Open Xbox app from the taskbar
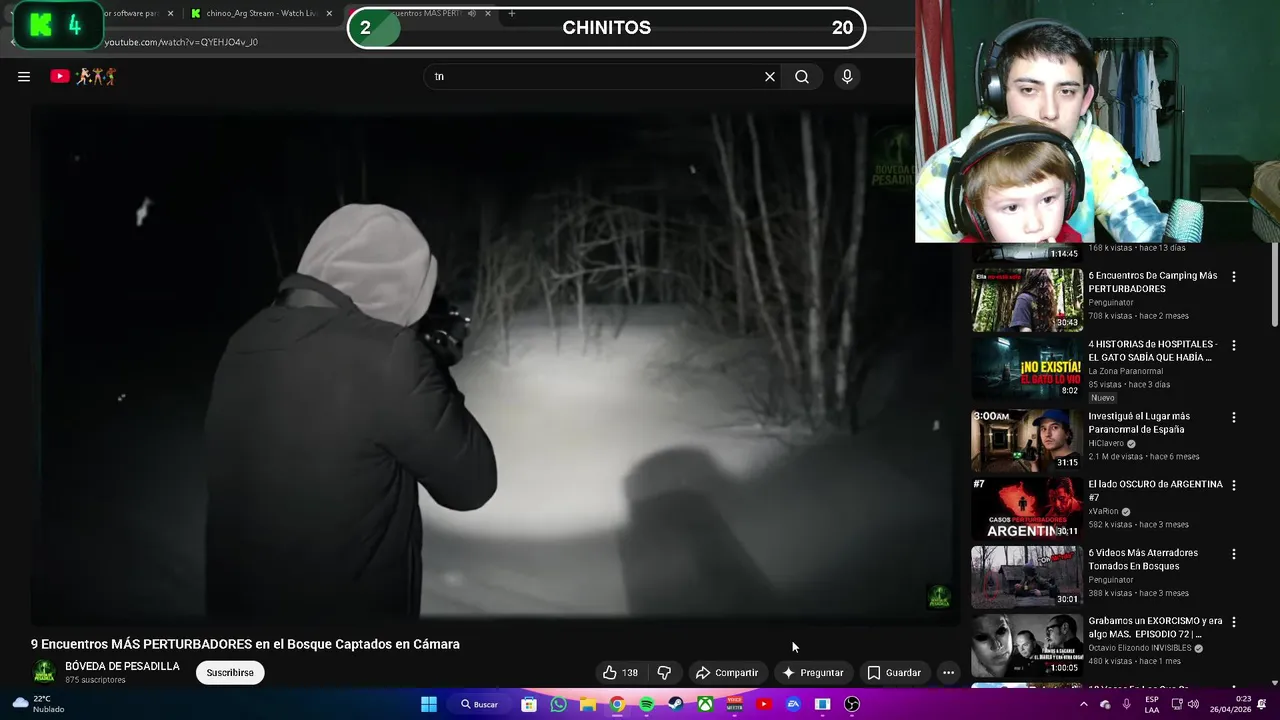 pyautogui.click(x=705, y=704)
